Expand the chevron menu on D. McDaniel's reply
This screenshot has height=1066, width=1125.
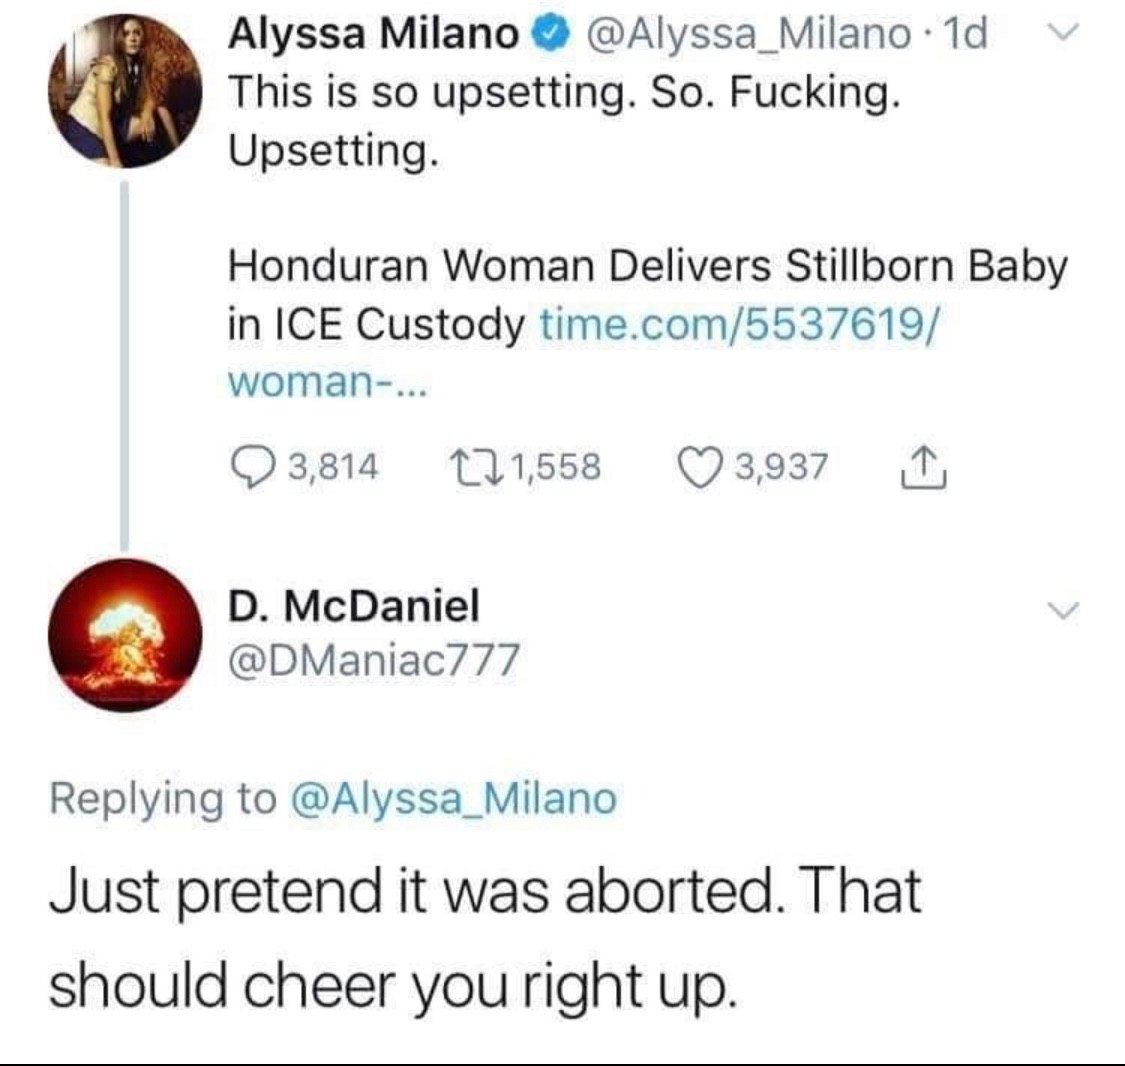pos(1066,609)
